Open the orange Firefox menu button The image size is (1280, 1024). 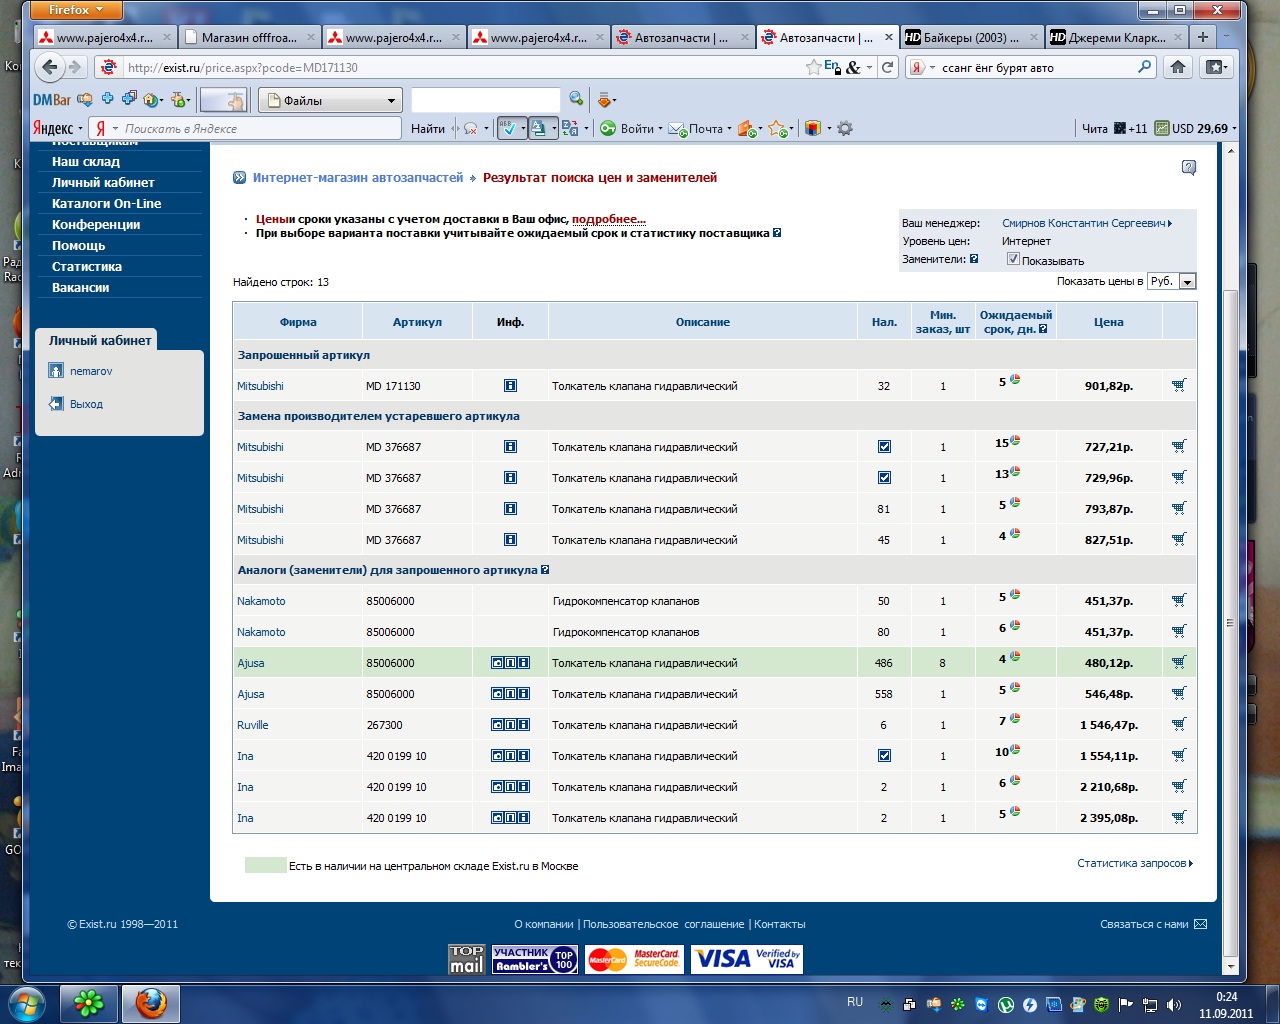coord(76,10)
